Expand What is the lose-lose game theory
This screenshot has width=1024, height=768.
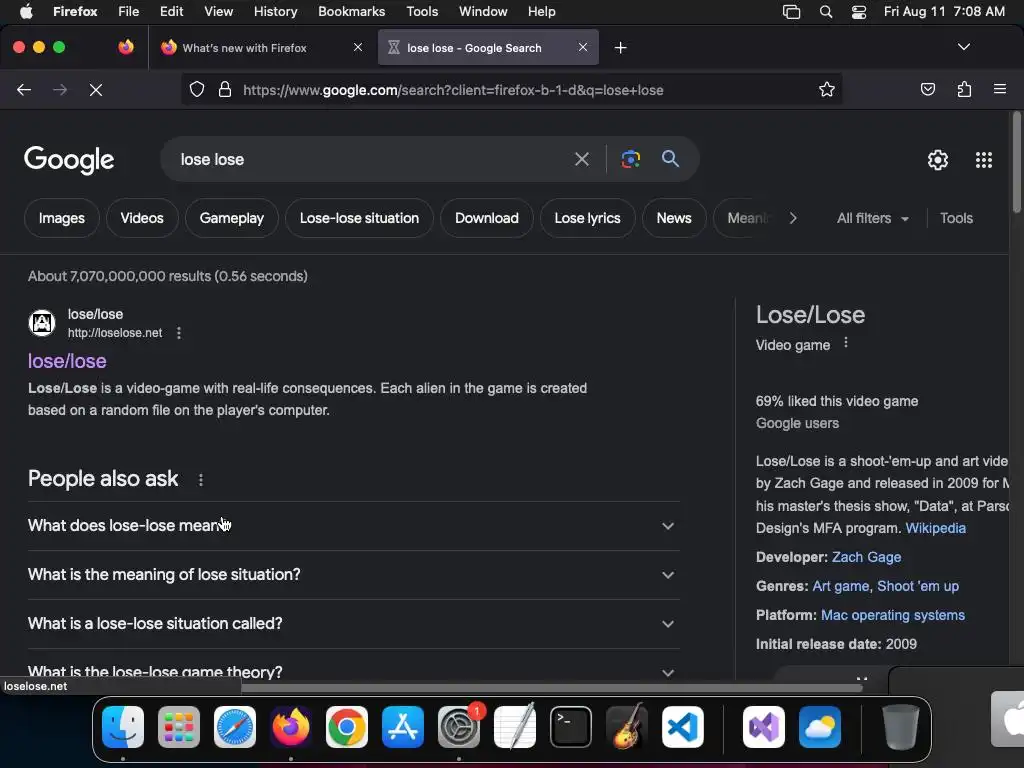[x=353, y=672]
